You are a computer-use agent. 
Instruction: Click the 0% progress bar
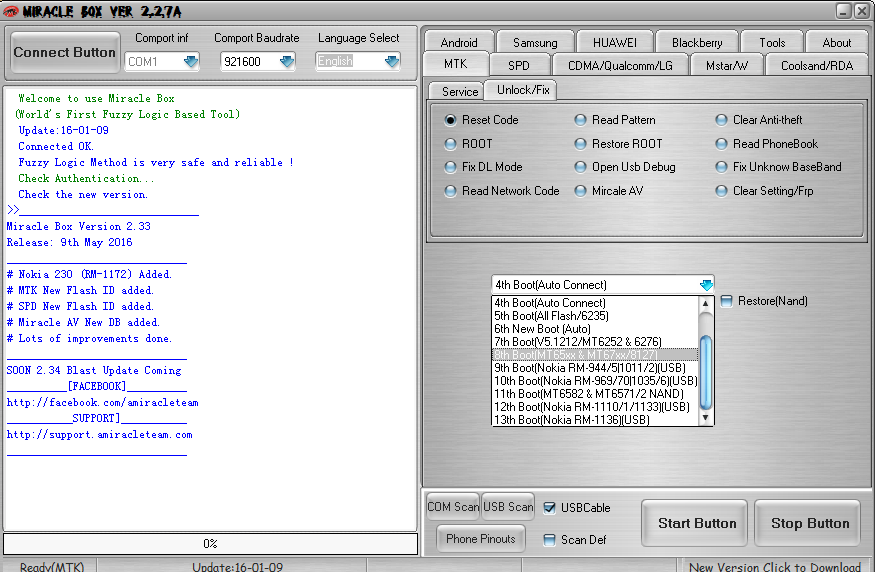tap(210, 544)
